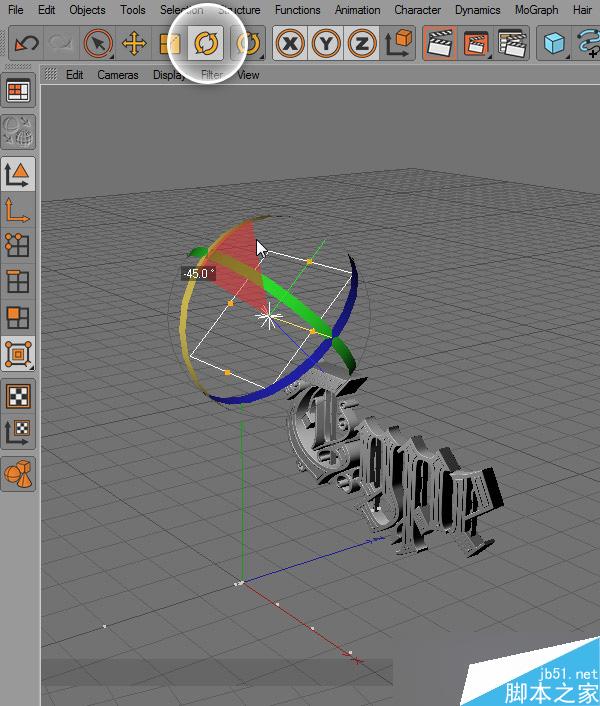Toggle X axis lock
Viewport: 600px width, 706px height.
click(290, 44)
